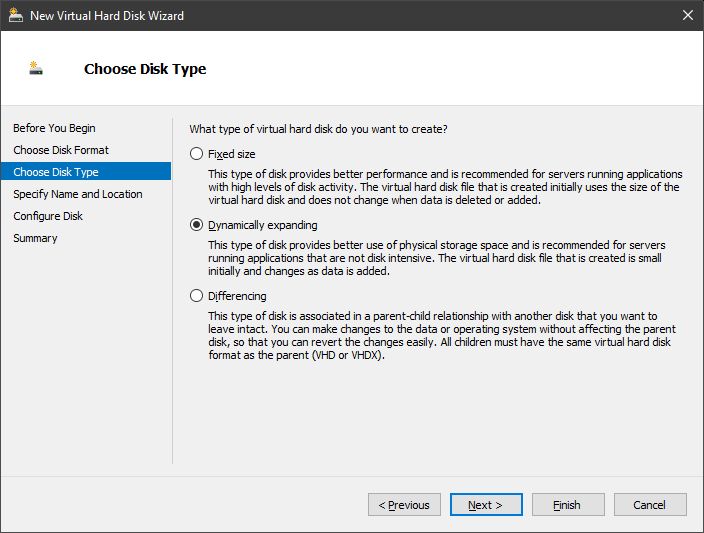The image size is (704, 533).
Task: Open the Choose Disk Format step
Action: (61, 150)
